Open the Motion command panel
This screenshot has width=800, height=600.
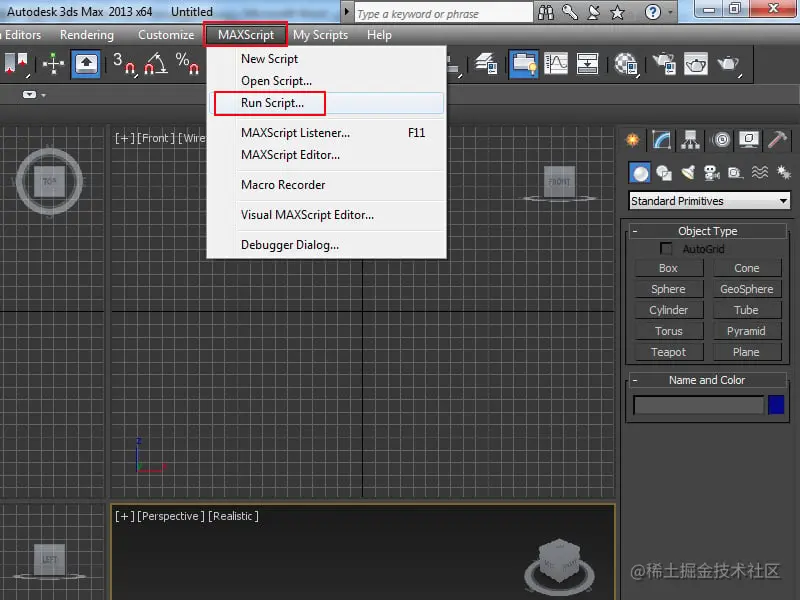click(722, 139)
